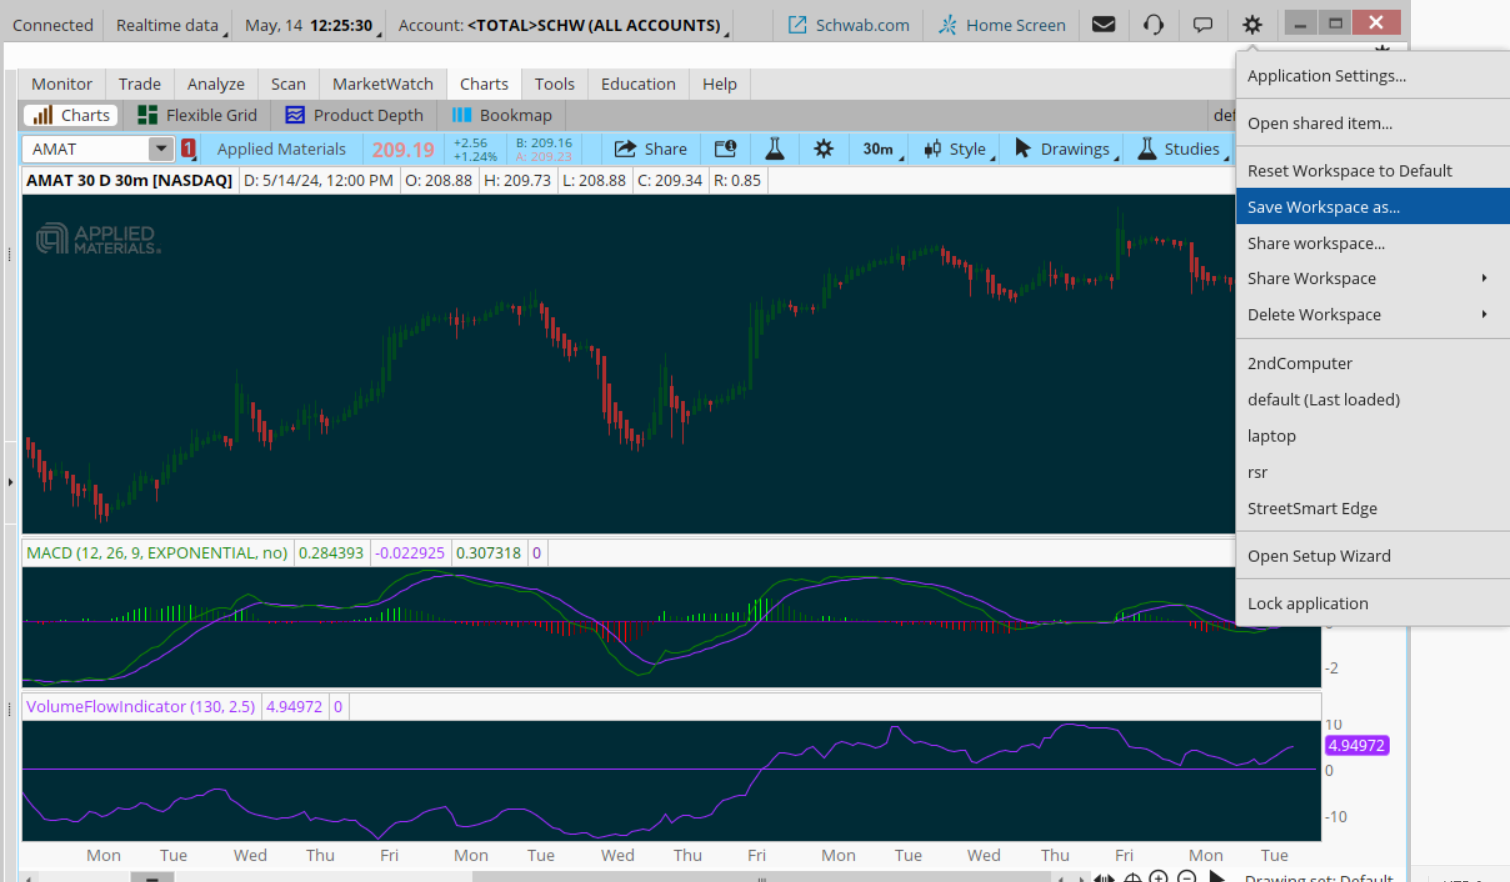Open the Monitor tab
Viewport: 1510px width, 882px height.
point(62,84)
